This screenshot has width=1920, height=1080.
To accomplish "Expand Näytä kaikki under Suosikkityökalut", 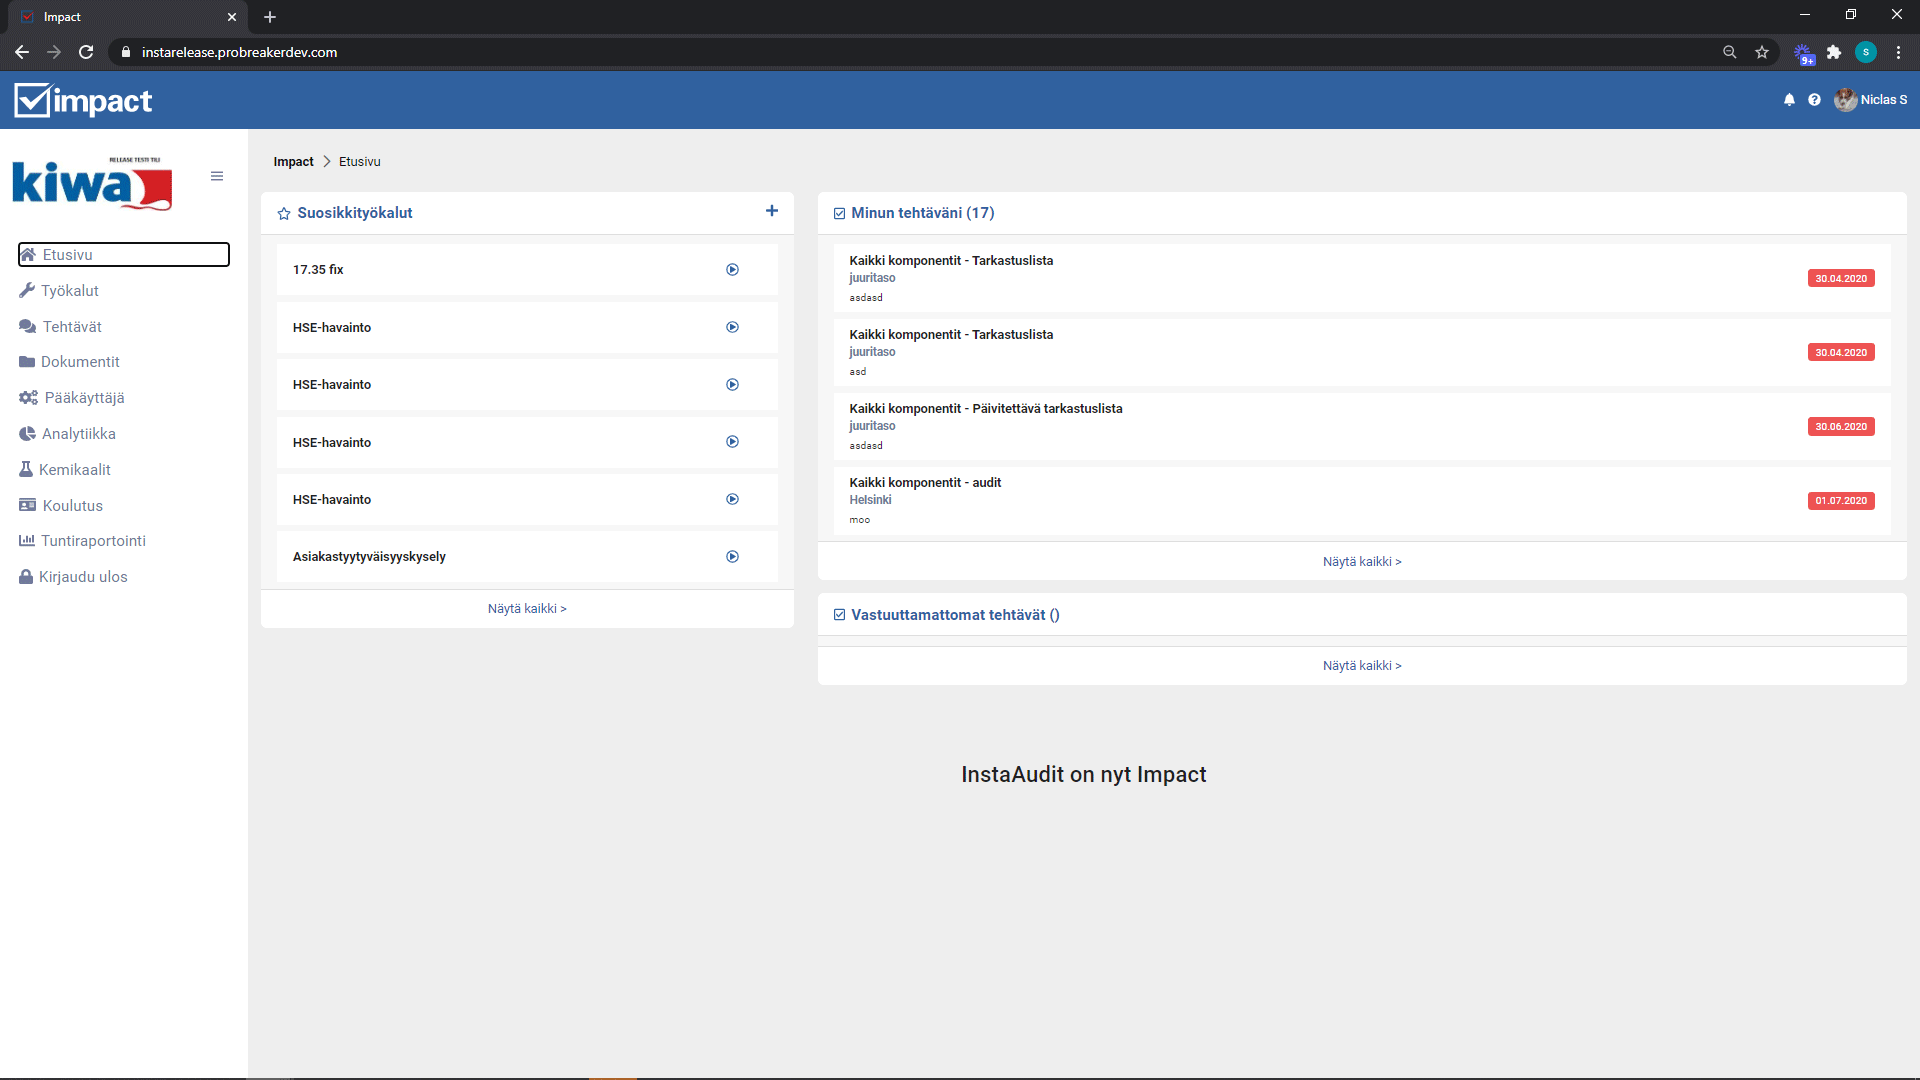I will click(527, 609).
